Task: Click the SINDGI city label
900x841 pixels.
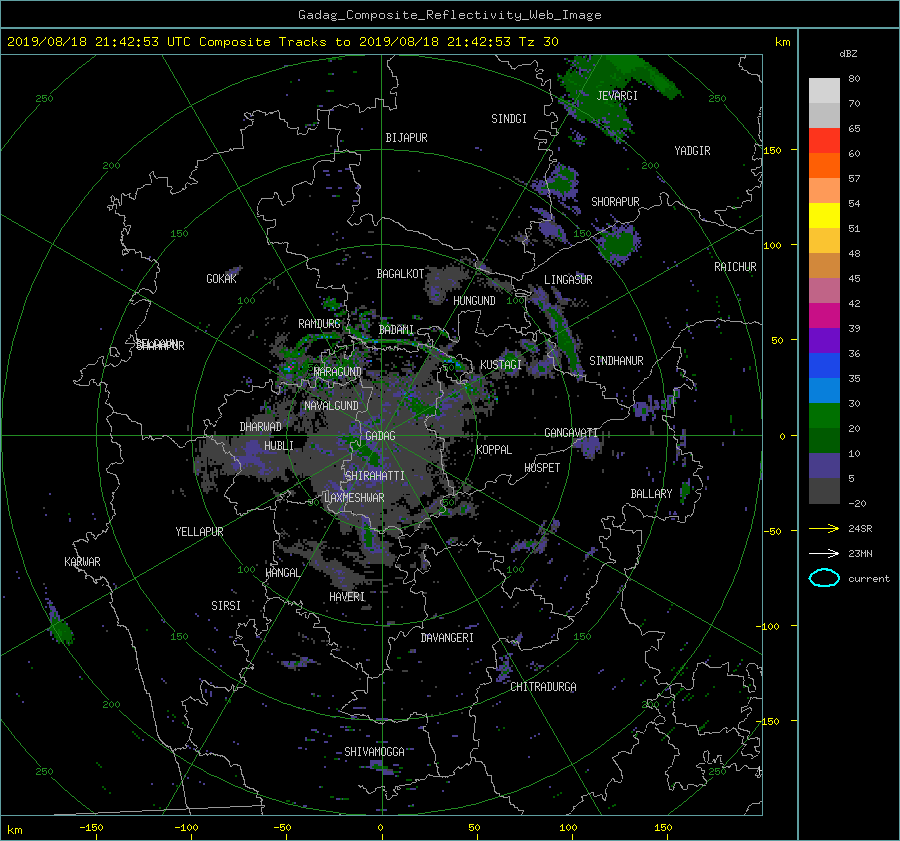Action: 509,119
